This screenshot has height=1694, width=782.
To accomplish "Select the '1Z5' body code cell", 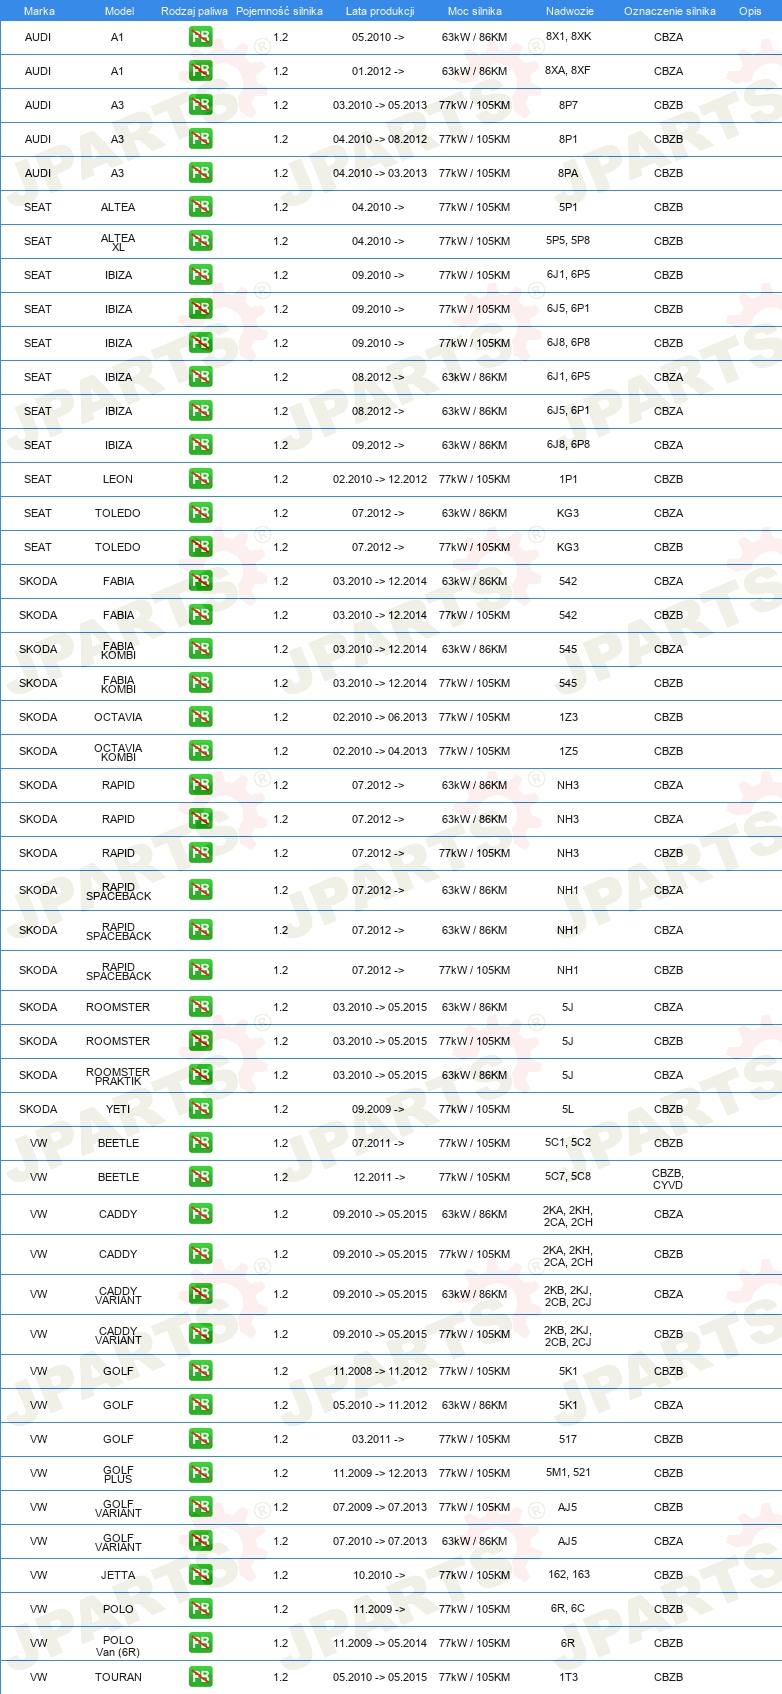I will click(568, 751).
